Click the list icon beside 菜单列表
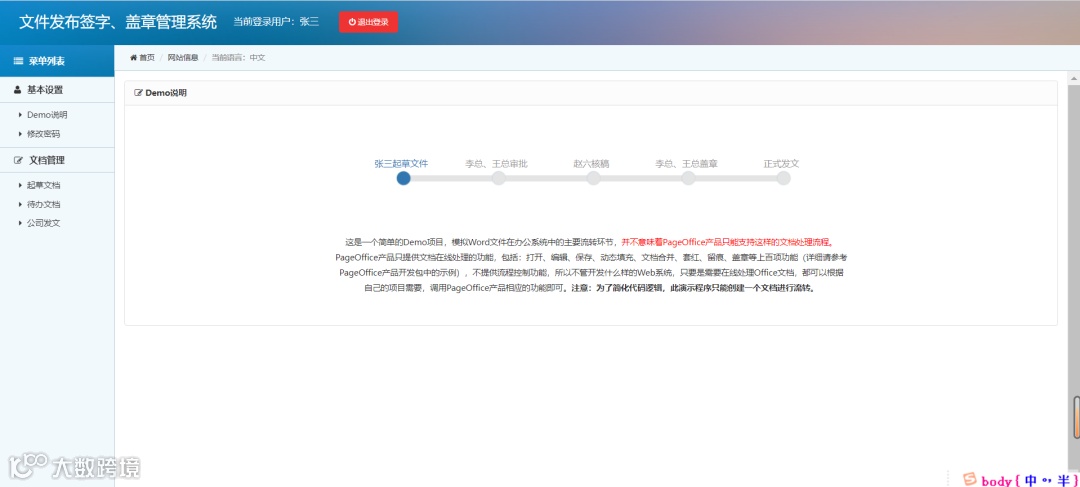This screenshot has height=487, width=1080. (x=19, y=61)
